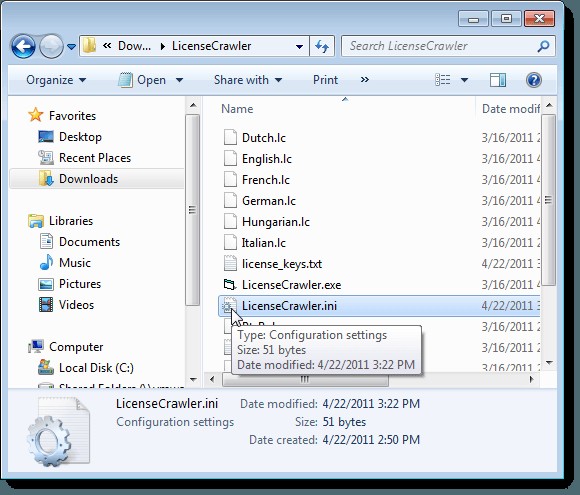Image resolution: width=580 pixels, height=495 pixels.
Task: Click the navigation pane scroll thumb
Action: [192, 210]
